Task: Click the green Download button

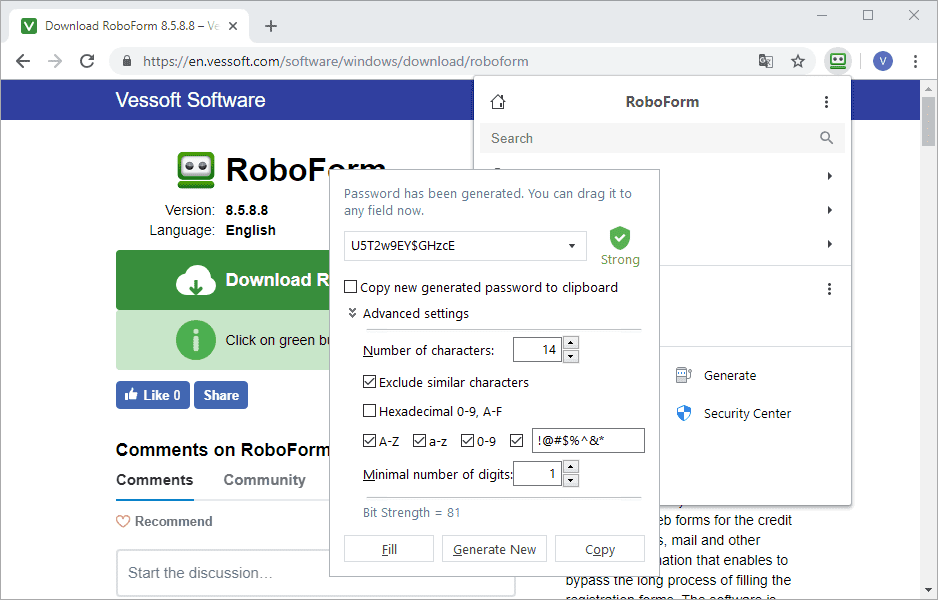Action: pyautogui.click(x=223, y=280)
